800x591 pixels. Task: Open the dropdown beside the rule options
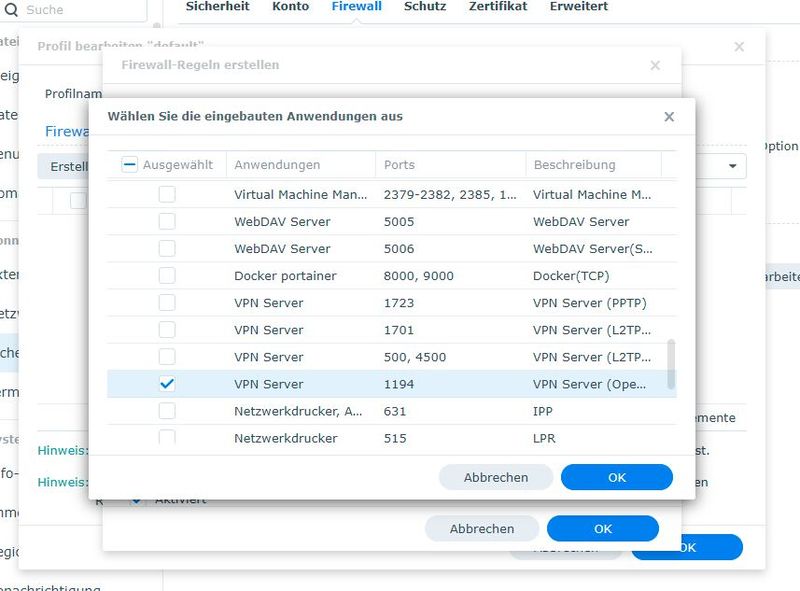(731, 167)
